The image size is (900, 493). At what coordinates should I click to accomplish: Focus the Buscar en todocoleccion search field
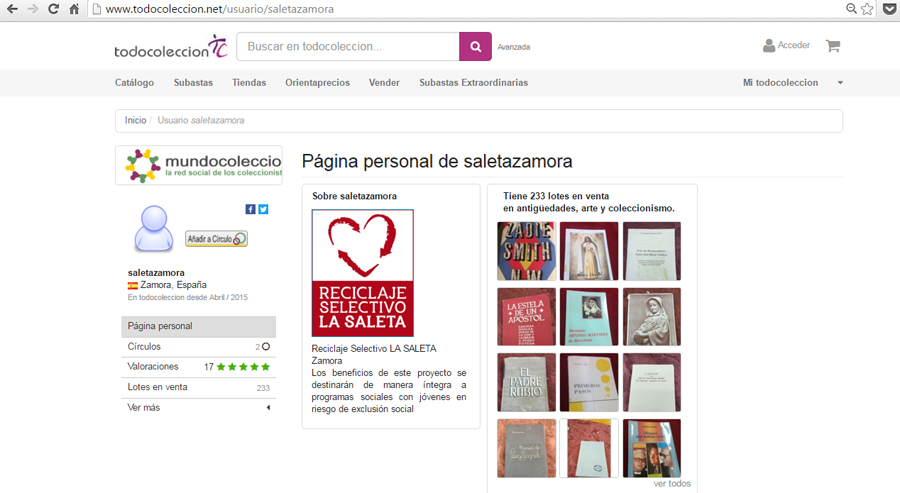pyautogui.click(x=348, y=46)
